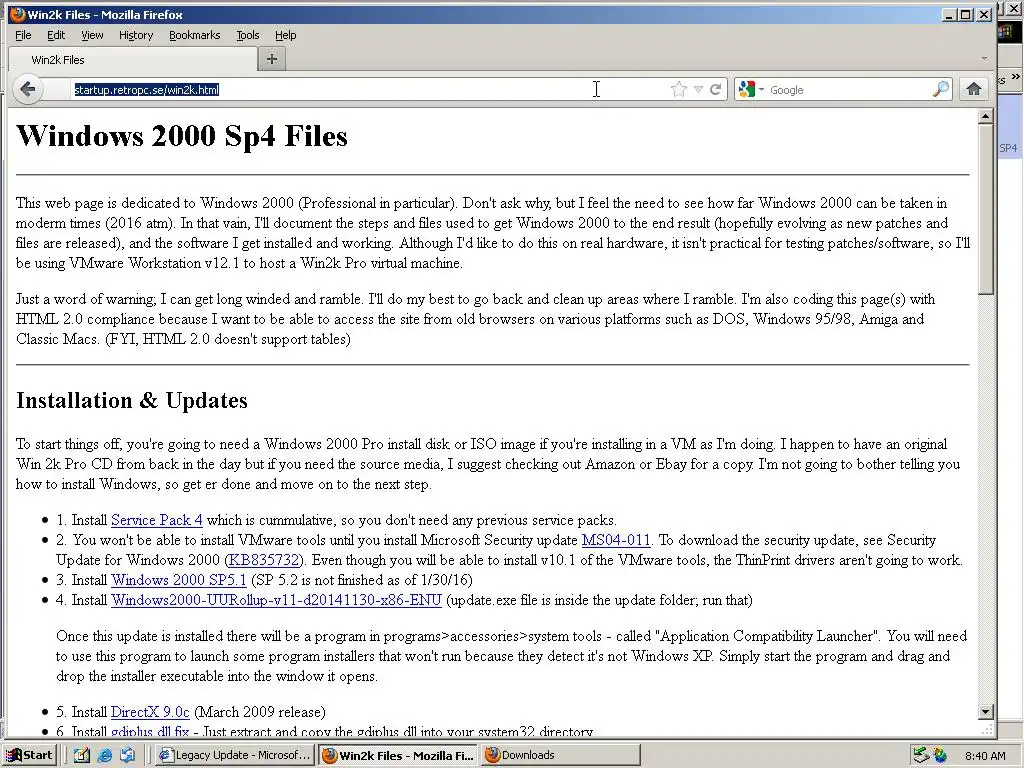The width and height of the screenshot is (1024, 768).
Task: Open the History menu
Action: (136, 35)
